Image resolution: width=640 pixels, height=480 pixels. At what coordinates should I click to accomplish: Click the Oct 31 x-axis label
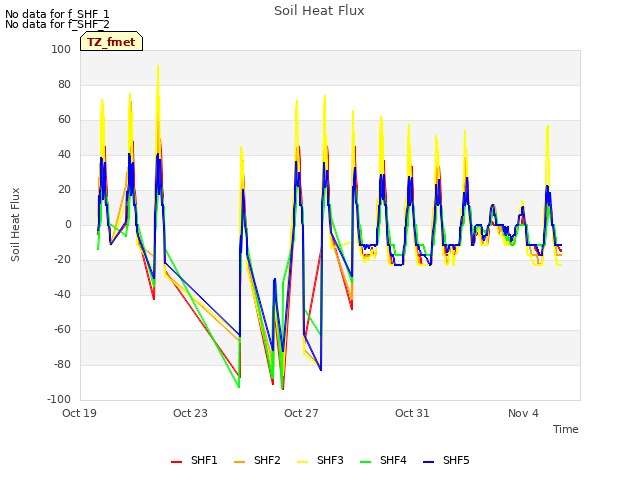click(x=412, y=413)
